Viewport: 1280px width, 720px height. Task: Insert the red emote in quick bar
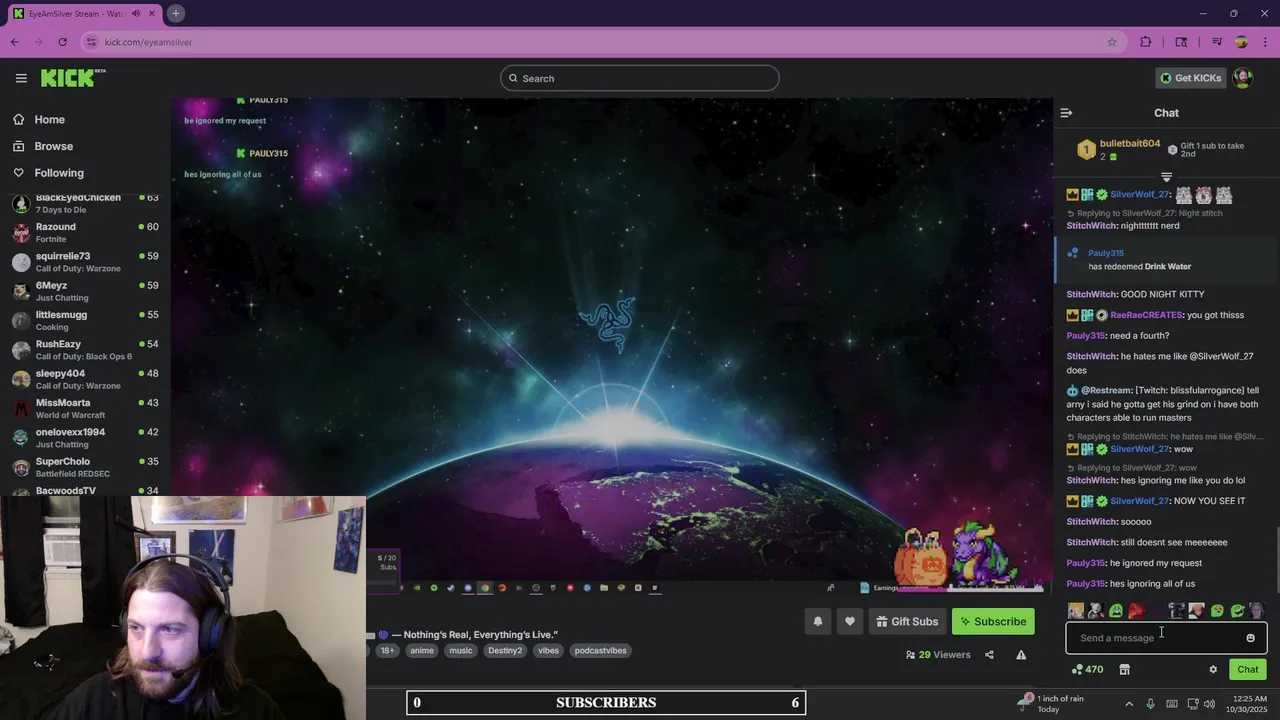[1136, 611]
